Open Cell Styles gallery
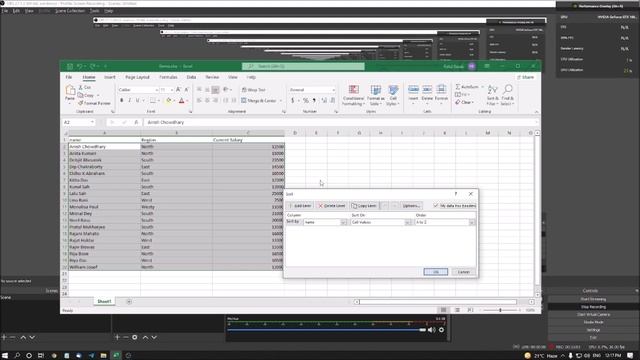The height and width of the screenshot is (360, 640). point(393,95)
